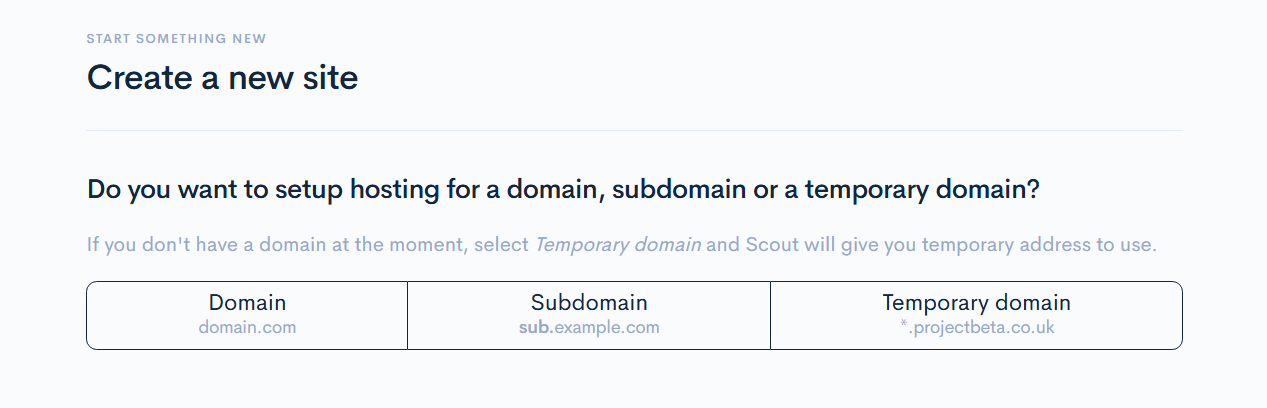Click the bold 'sub.' prefix text
The height and width of the screenshot is (408, 1267).
tap(535, 328)
